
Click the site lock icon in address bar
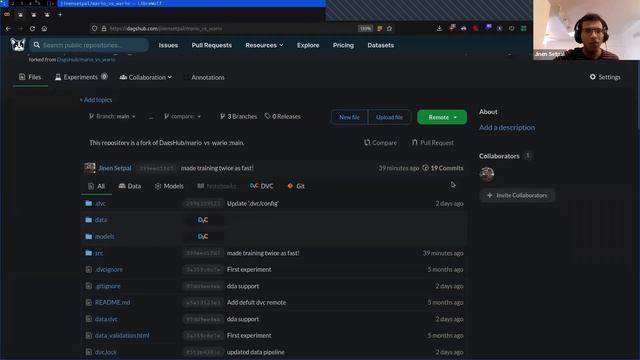[104, 29]
